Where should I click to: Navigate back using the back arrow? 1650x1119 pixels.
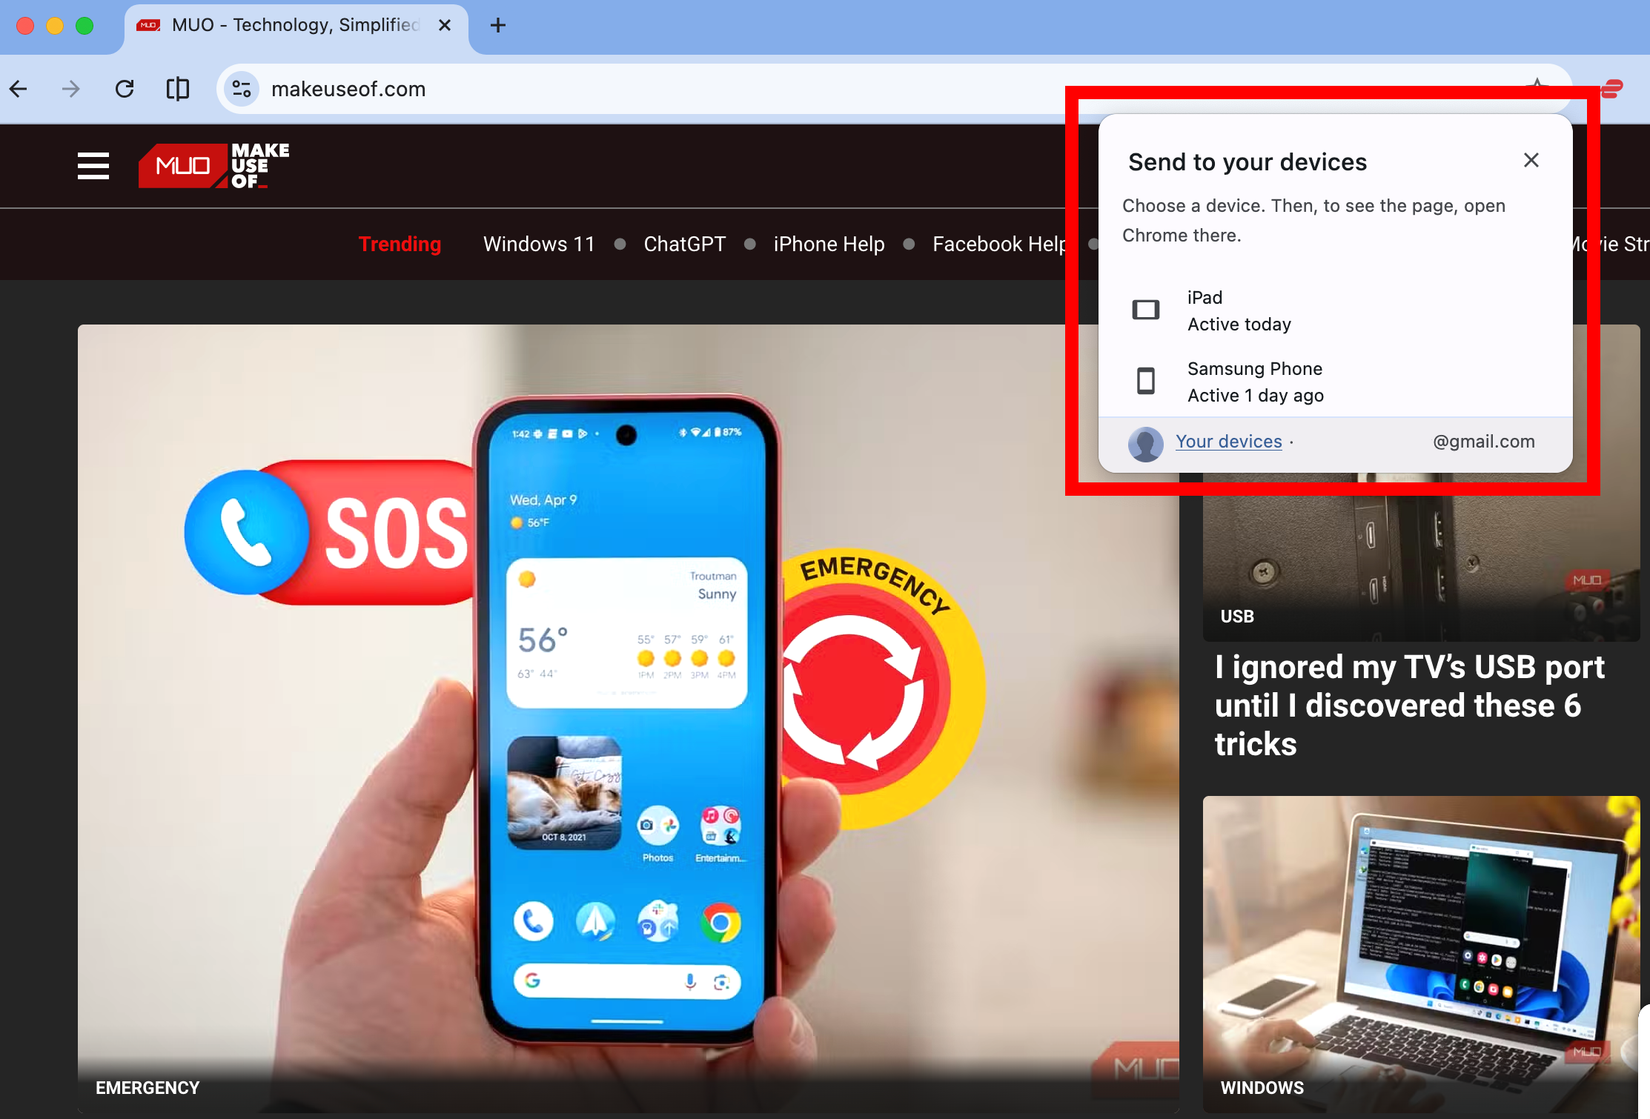(18, 89)
